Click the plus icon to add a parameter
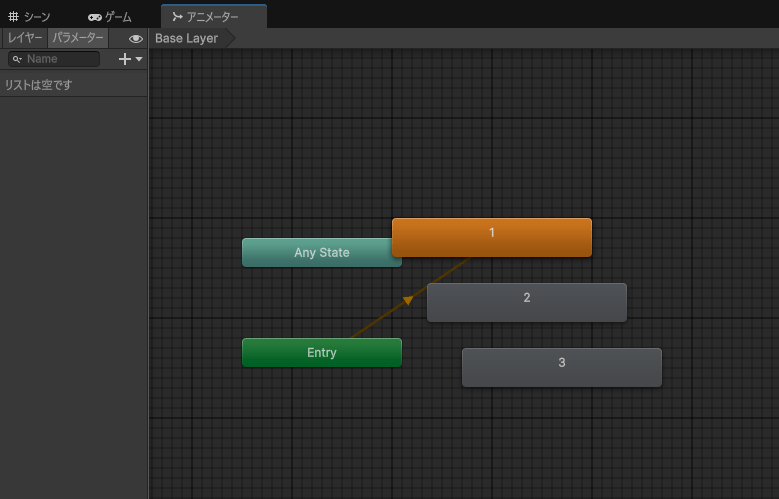This screenshot has height=499, width=779. pos(125,59)
